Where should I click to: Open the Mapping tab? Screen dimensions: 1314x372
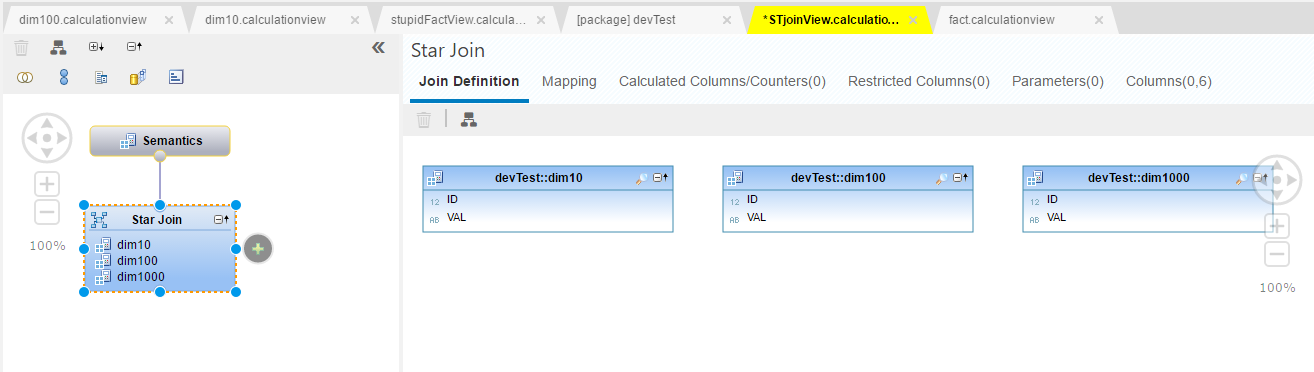tap(569, 82)
